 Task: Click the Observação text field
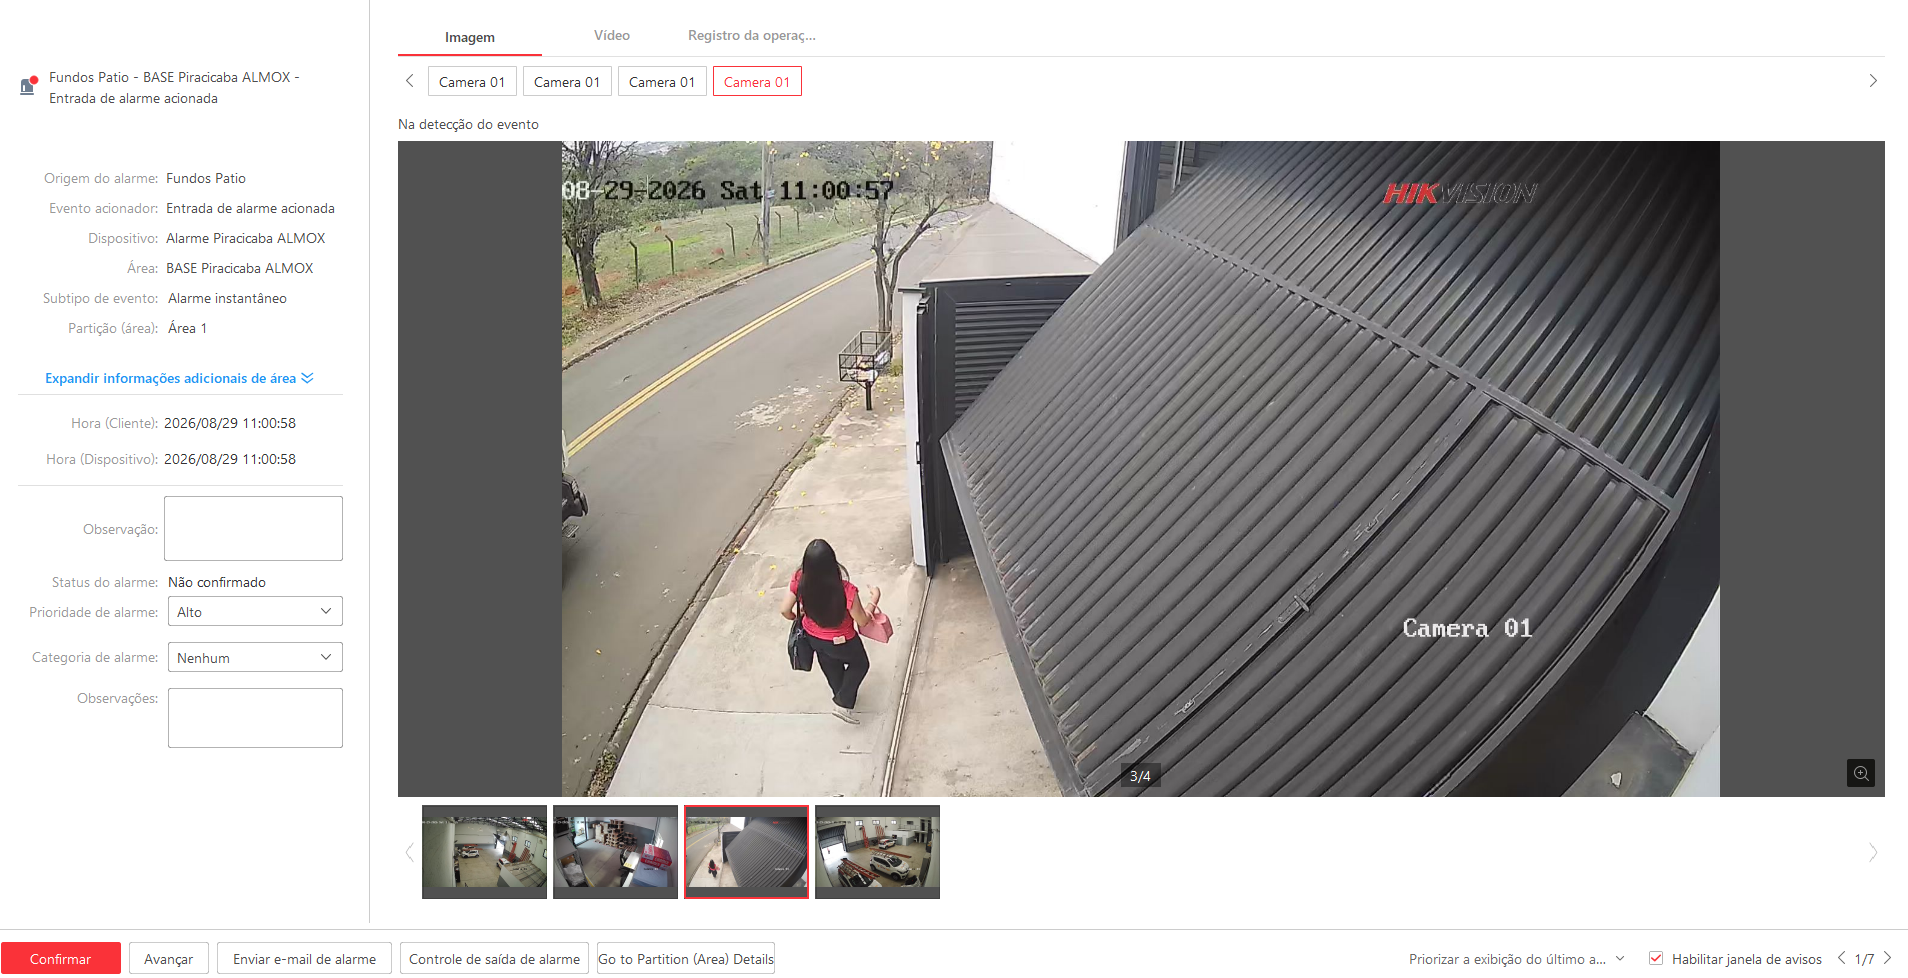[x=253, y=528]
